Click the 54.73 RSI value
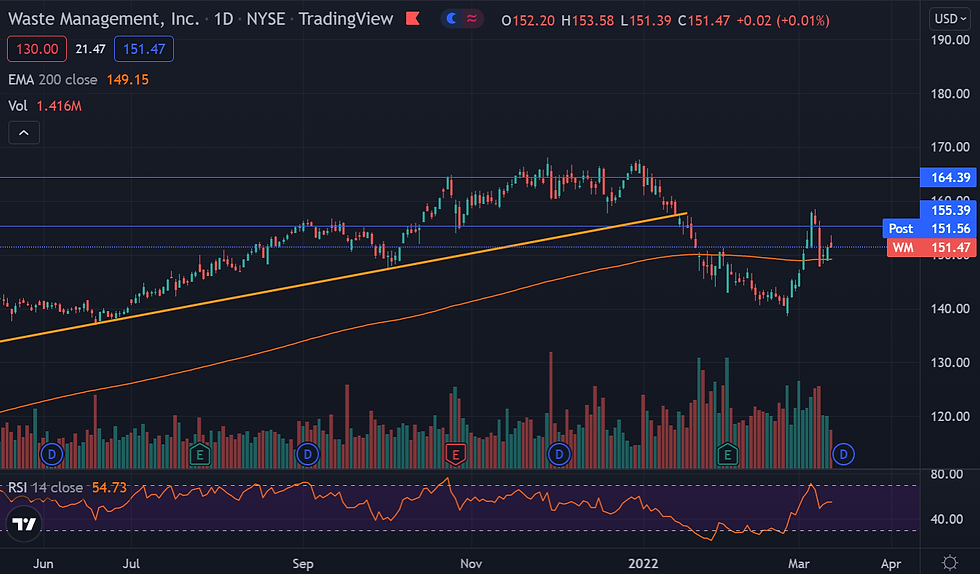980x574 pixels. [109, 487]
